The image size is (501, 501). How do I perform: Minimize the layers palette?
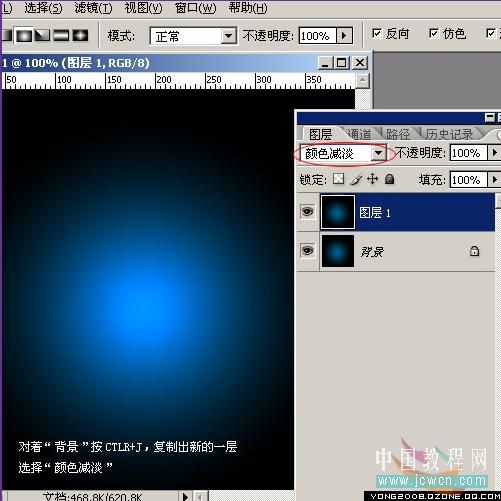490,117
